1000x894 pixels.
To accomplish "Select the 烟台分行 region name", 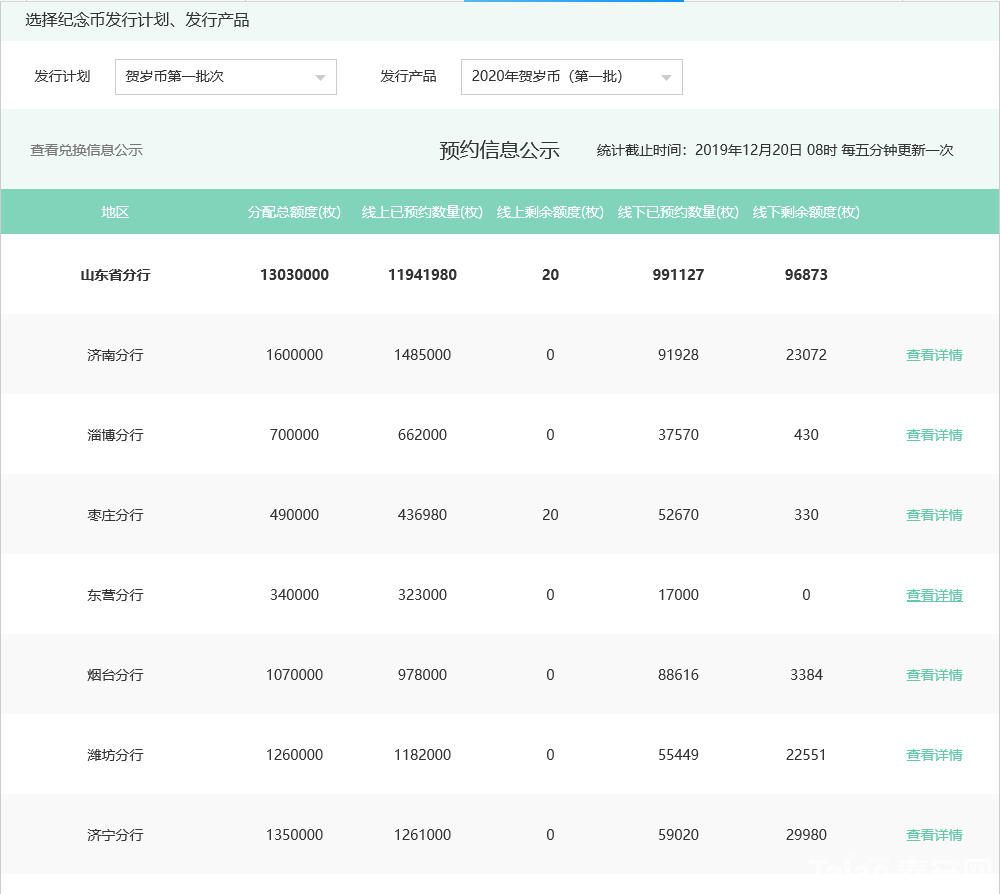I will pyautogui.click(x=115, y=675).
